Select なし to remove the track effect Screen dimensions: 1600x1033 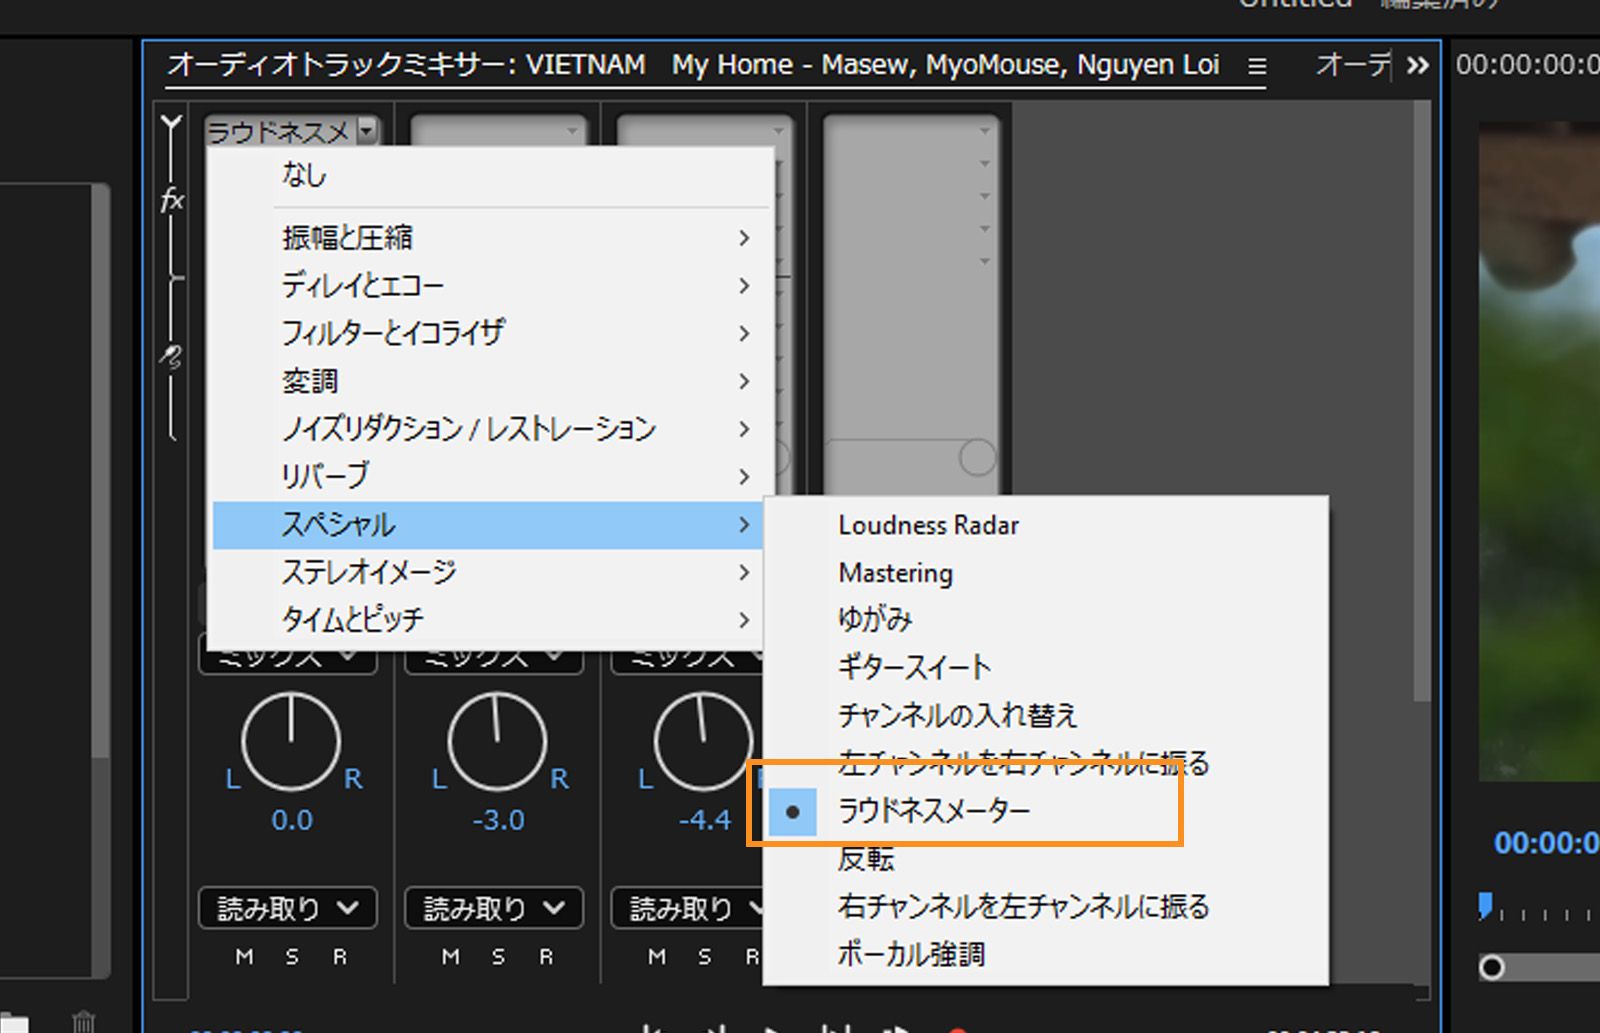(x=305, y=174)
